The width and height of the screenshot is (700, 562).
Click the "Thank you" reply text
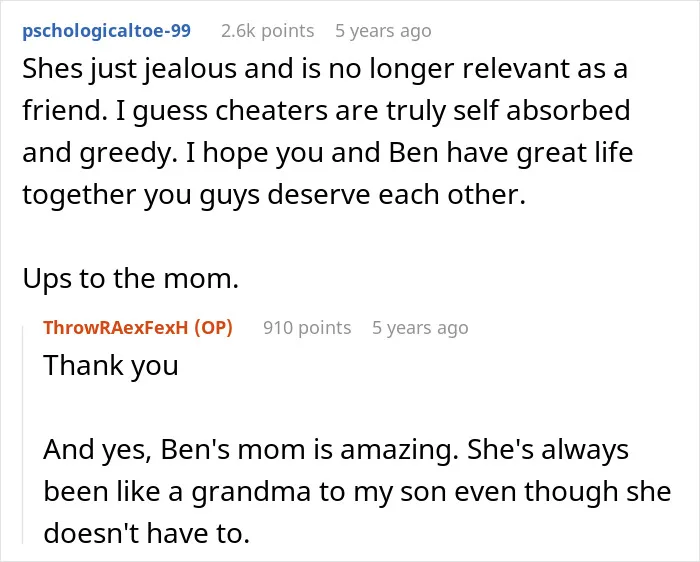pyautogui.click(x=111, y=366)
